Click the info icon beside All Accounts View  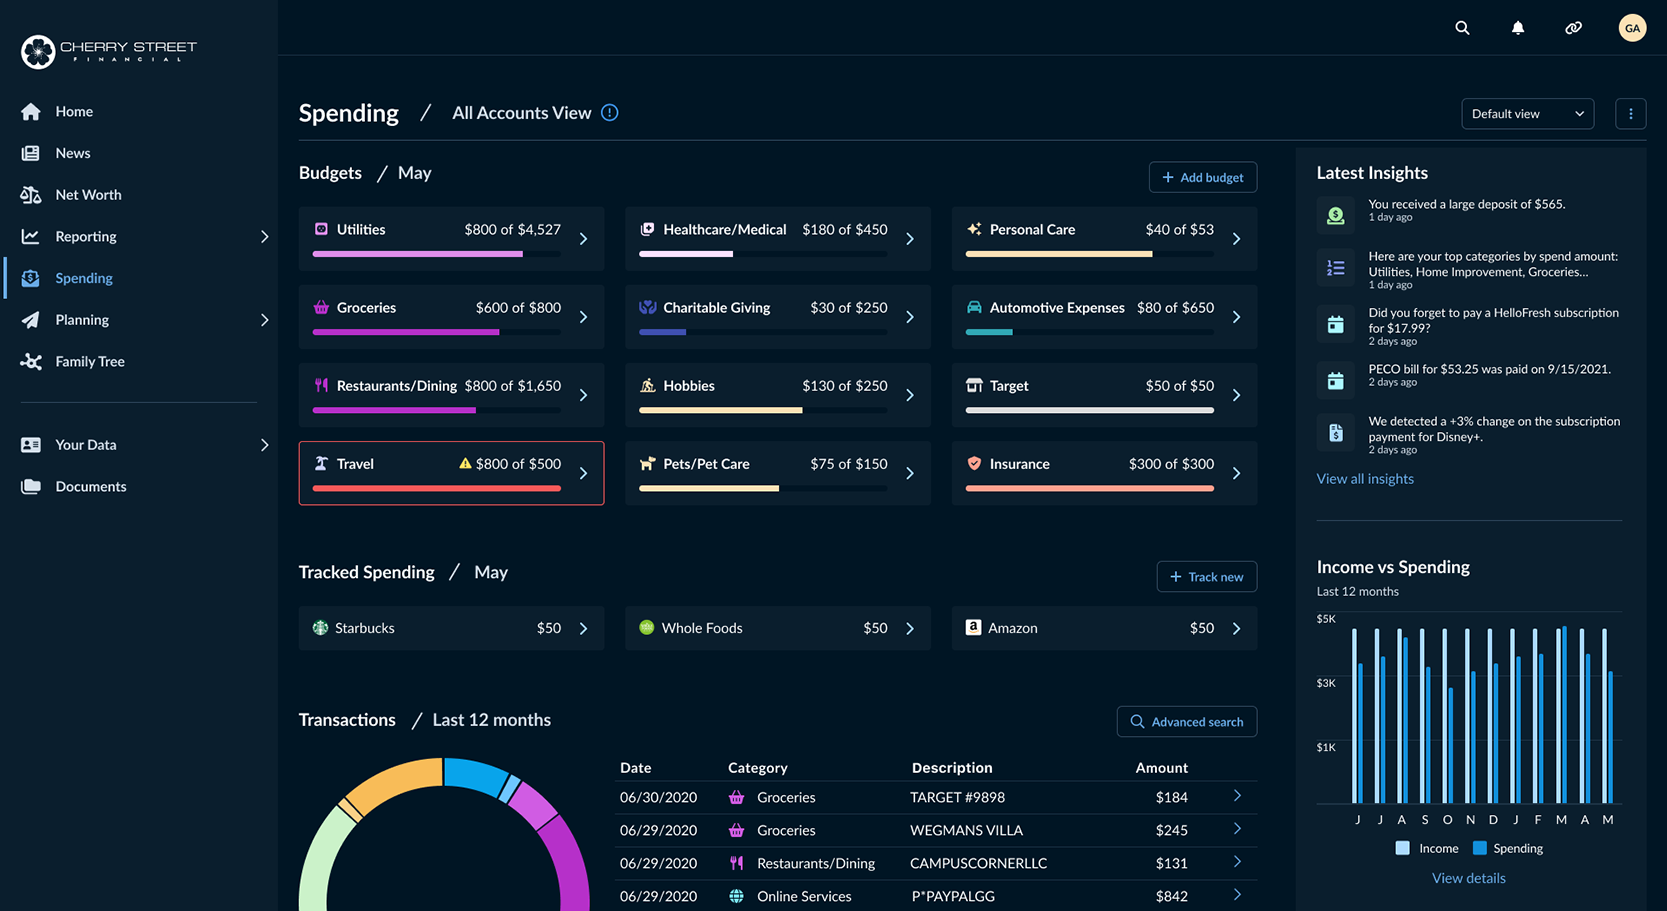(610, 113)
